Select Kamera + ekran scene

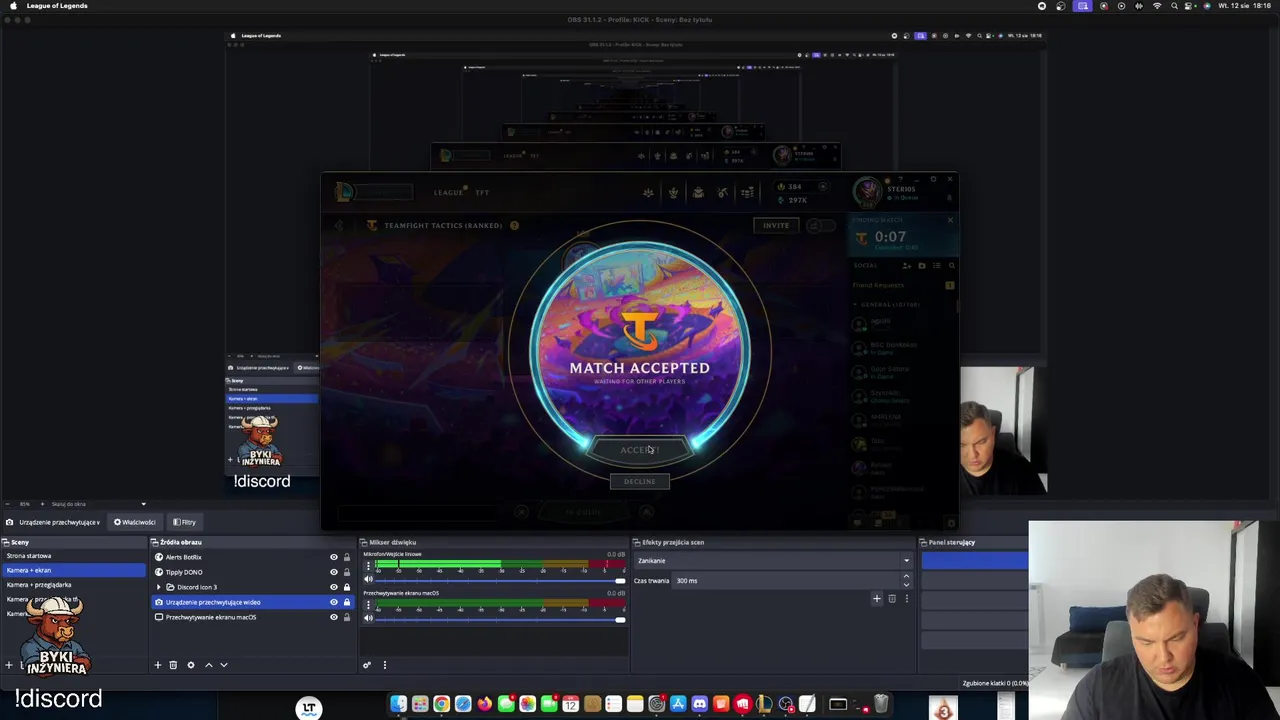73,570
